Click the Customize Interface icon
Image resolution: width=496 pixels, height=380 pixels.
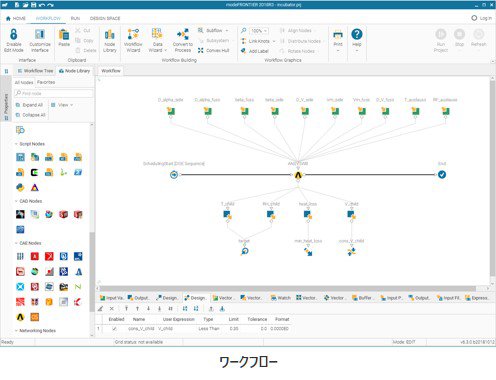[x=40, y=34]
